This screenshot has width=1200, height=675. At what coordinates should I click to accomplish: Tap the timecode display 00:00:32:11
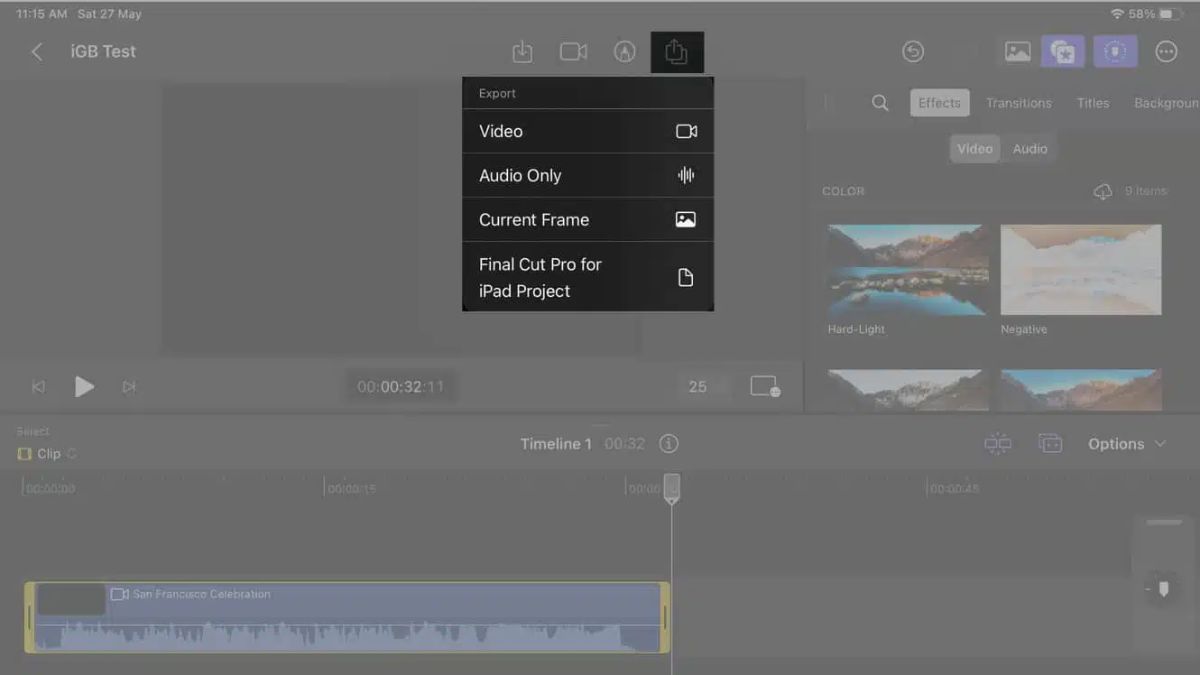tap(401, 387)
